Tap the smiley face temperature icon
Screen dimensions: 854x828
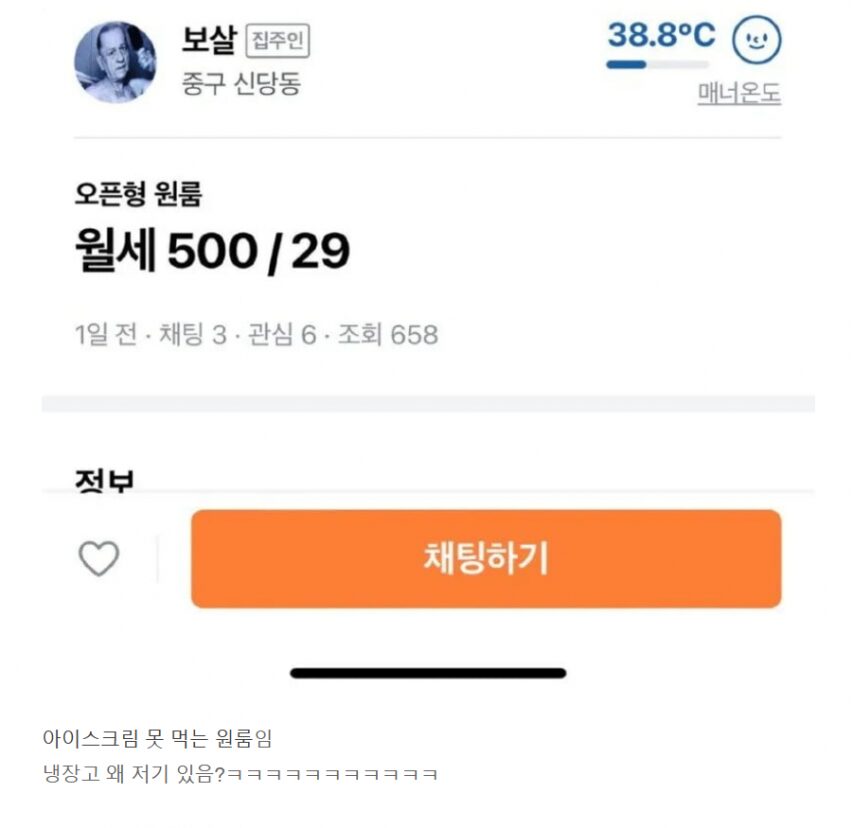tap(757, 41)
